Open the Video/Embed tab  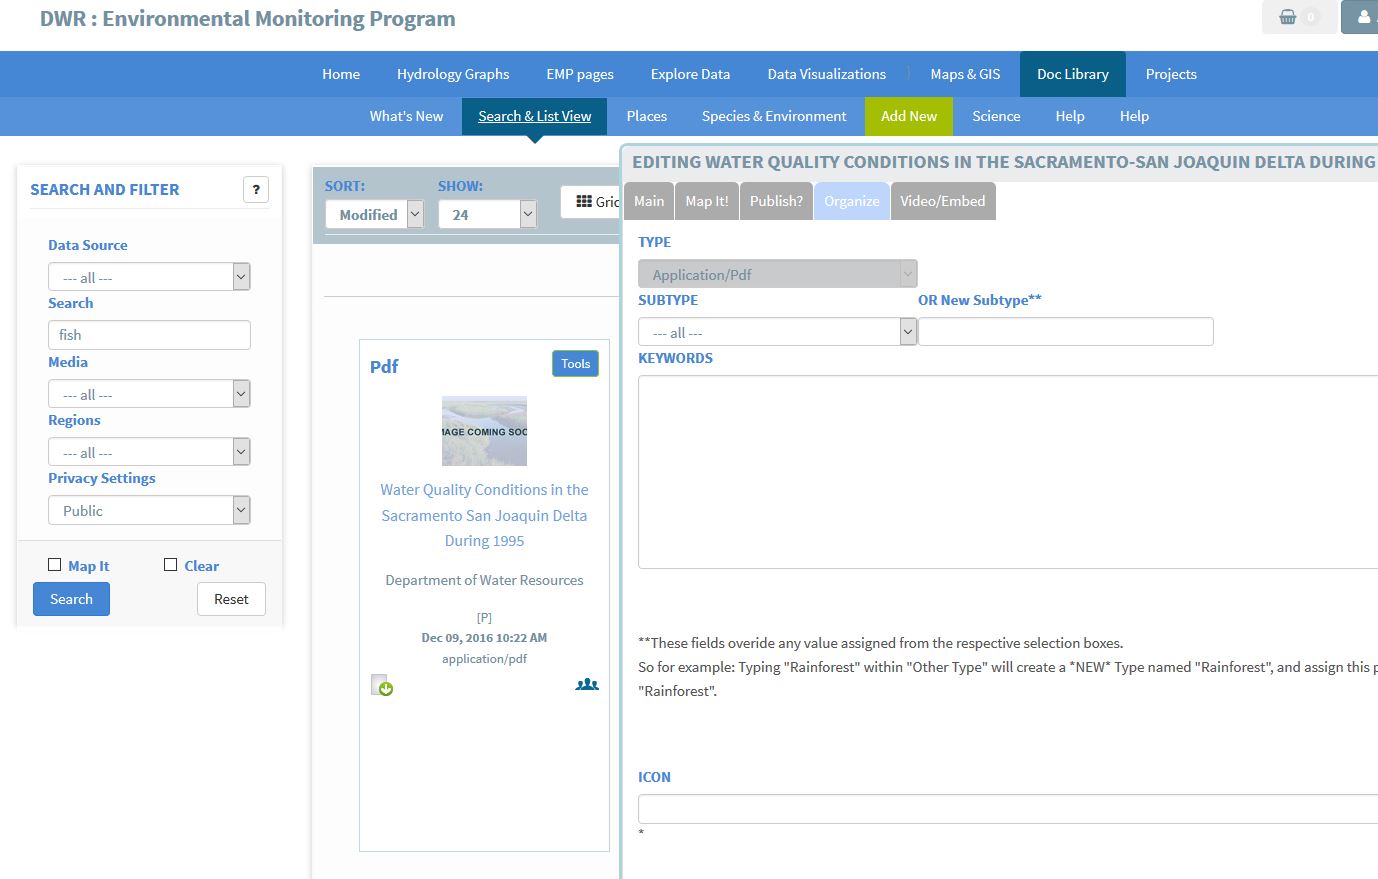coord(942,201)
